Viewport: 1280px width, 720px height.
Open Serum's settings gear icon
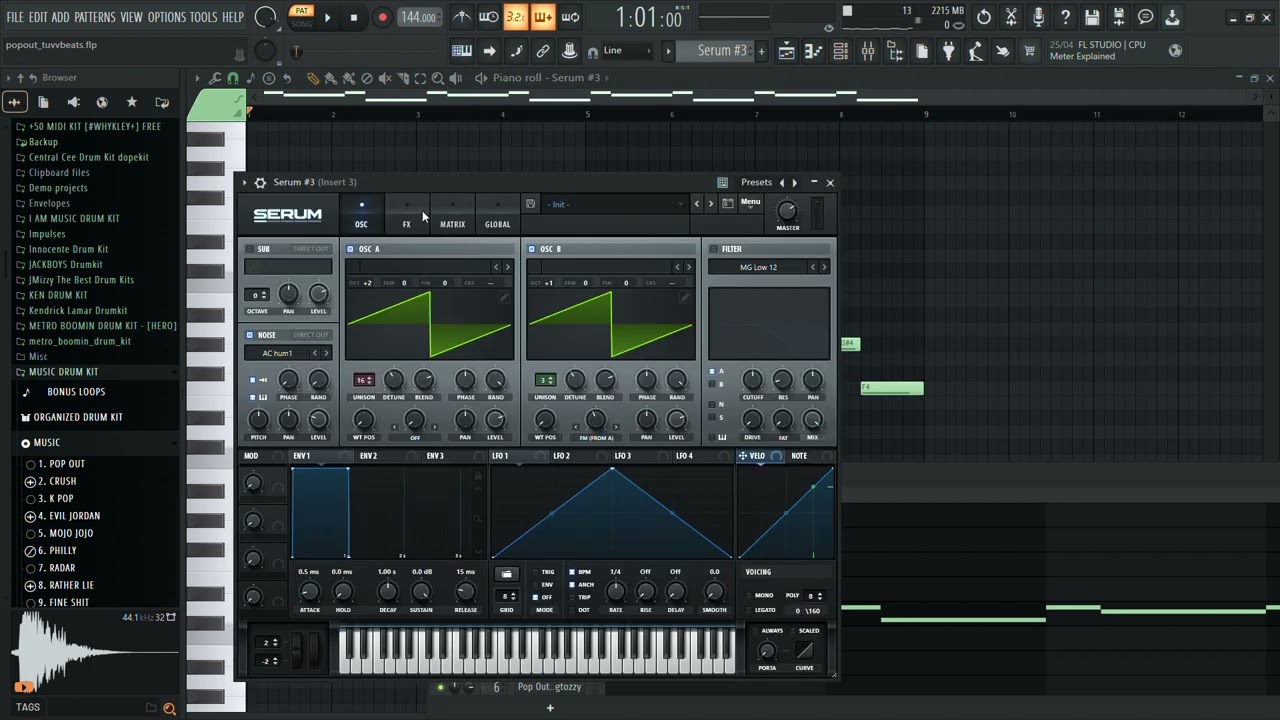click(x=260, y=182)
